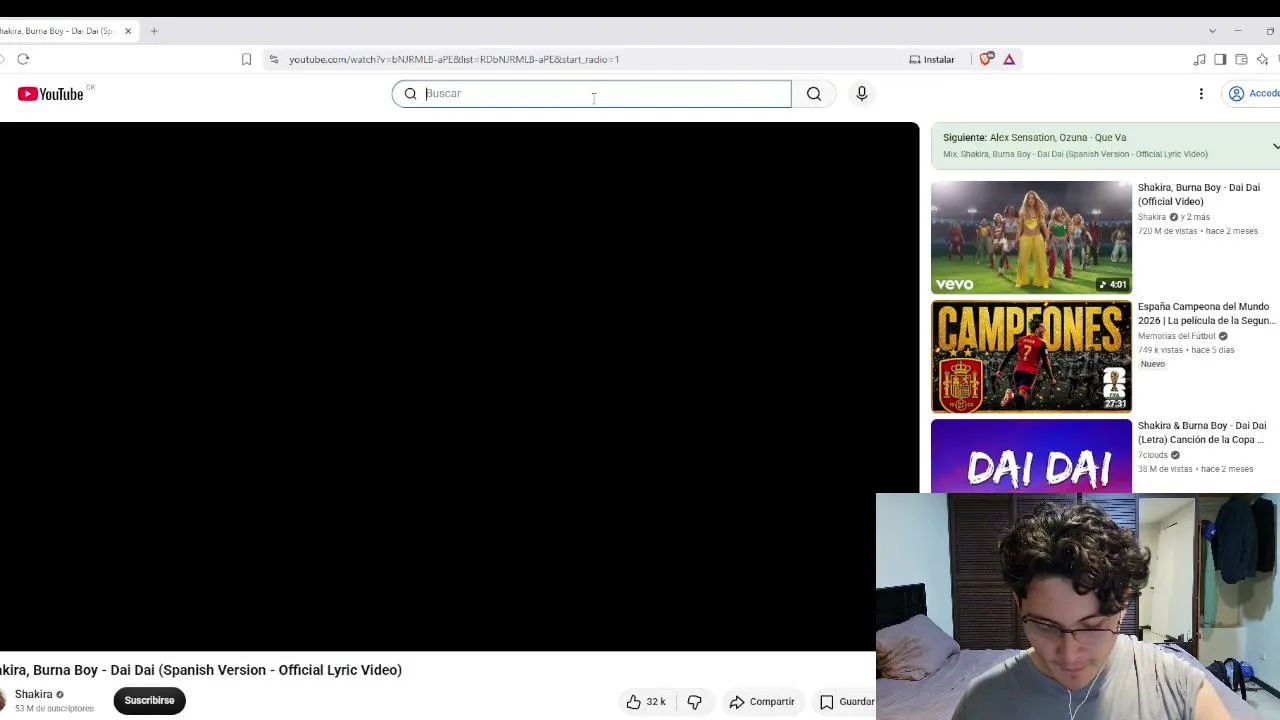Select the Shakira Dai Dai browser tab

(60, 31)
